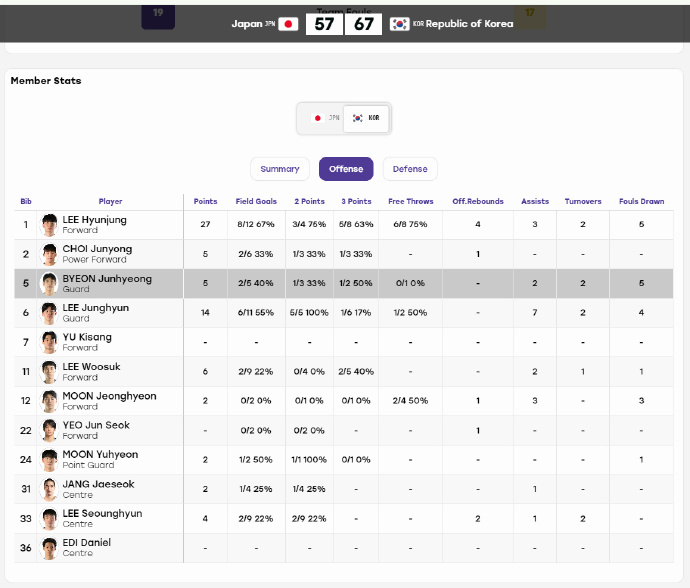The height and width of the screenshot is (588, 690).
Task: Sort table by Bib column
Action: (x=26, y=201)
